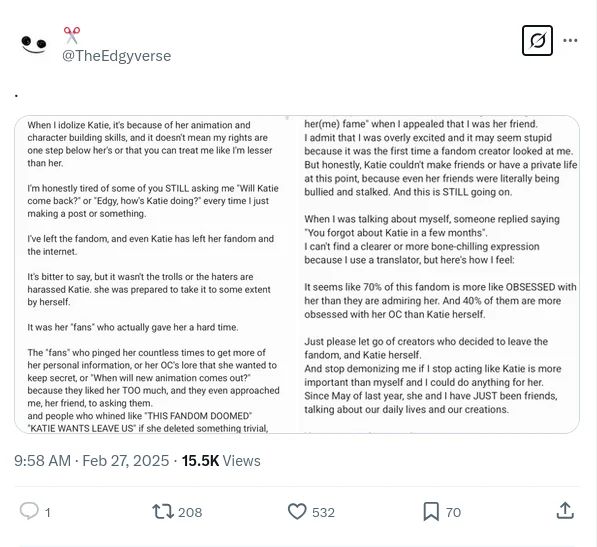597x547 pixels.
Task: Click the 9:58 AM timestamp
Action: pyautogui.click(x=43, y=461)
